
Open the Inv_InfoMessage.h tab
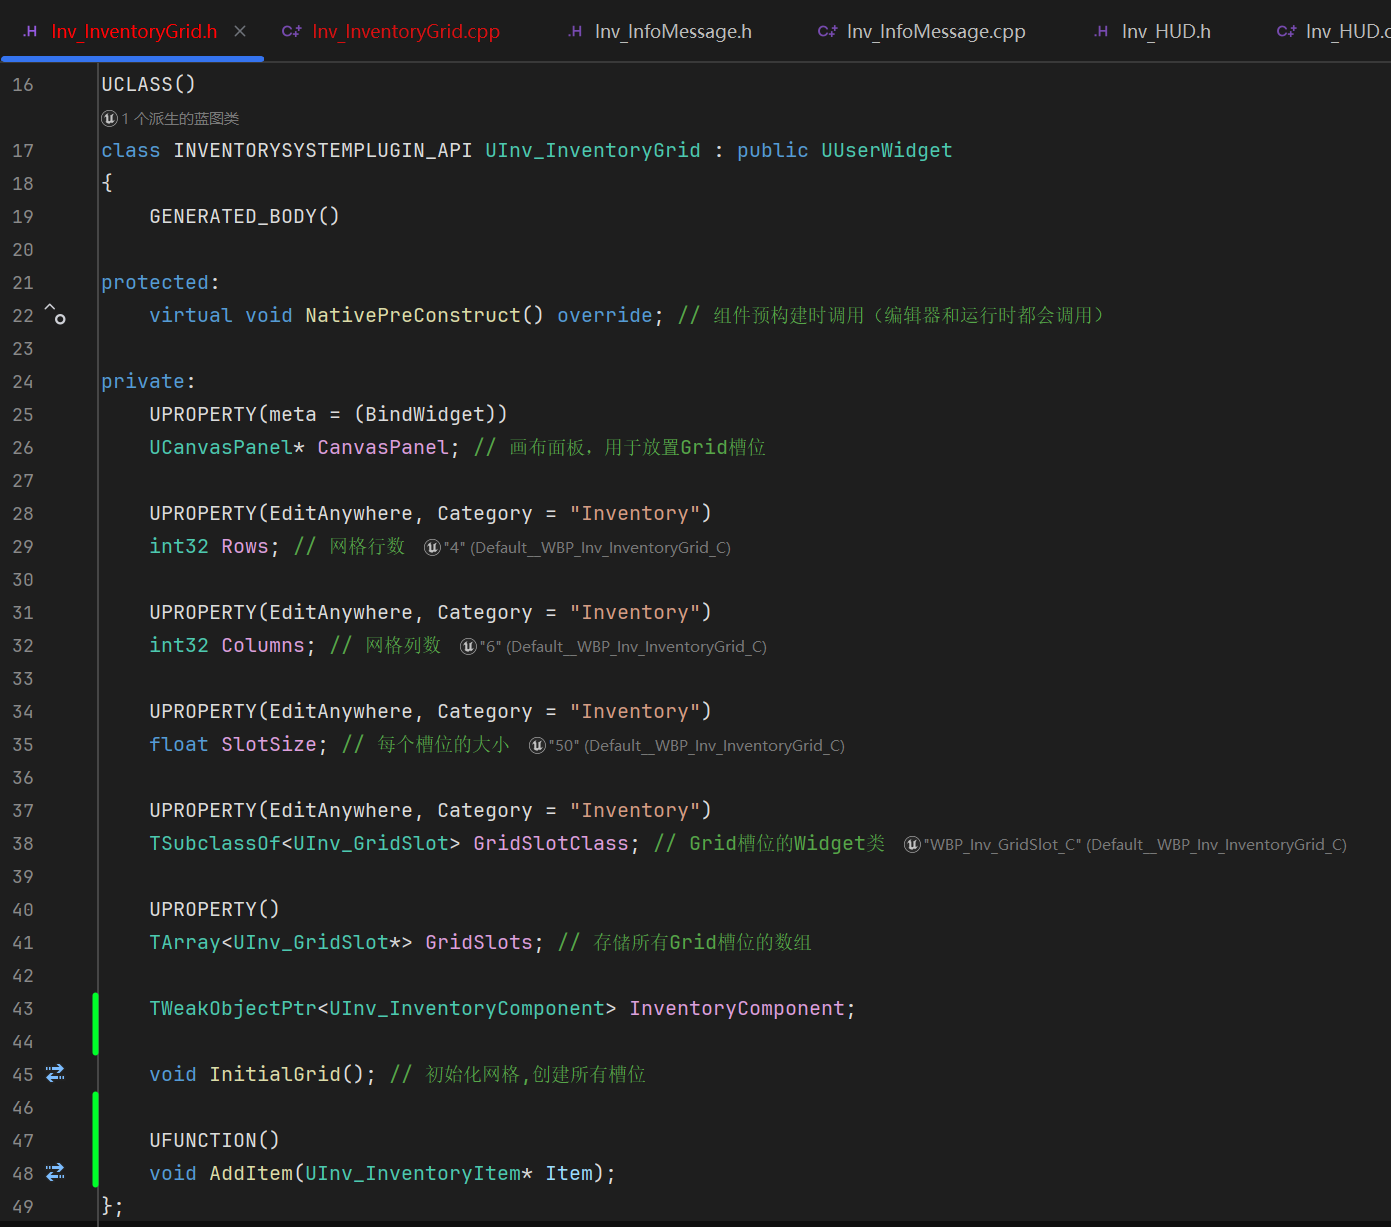pyautogui.click(x=660, y=32)
